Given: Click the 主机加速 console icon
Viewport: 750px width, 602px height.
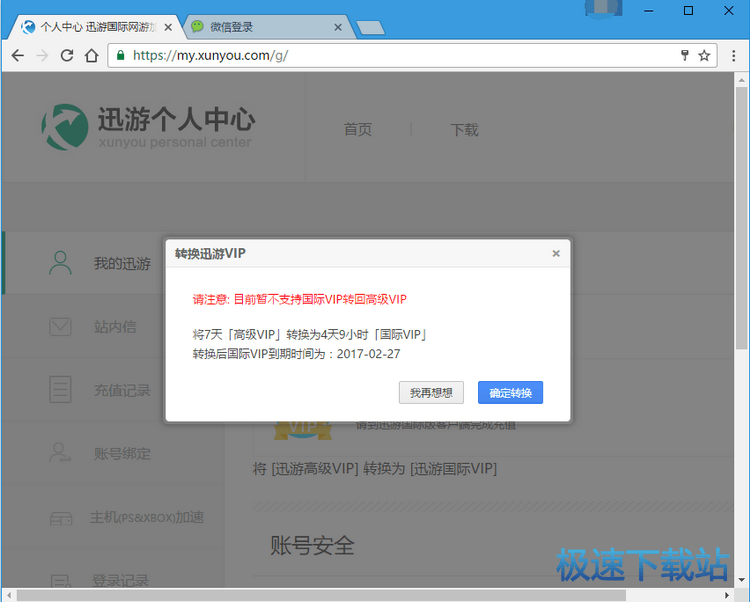Looking at the screenshot, I should (x=61, y=518).
